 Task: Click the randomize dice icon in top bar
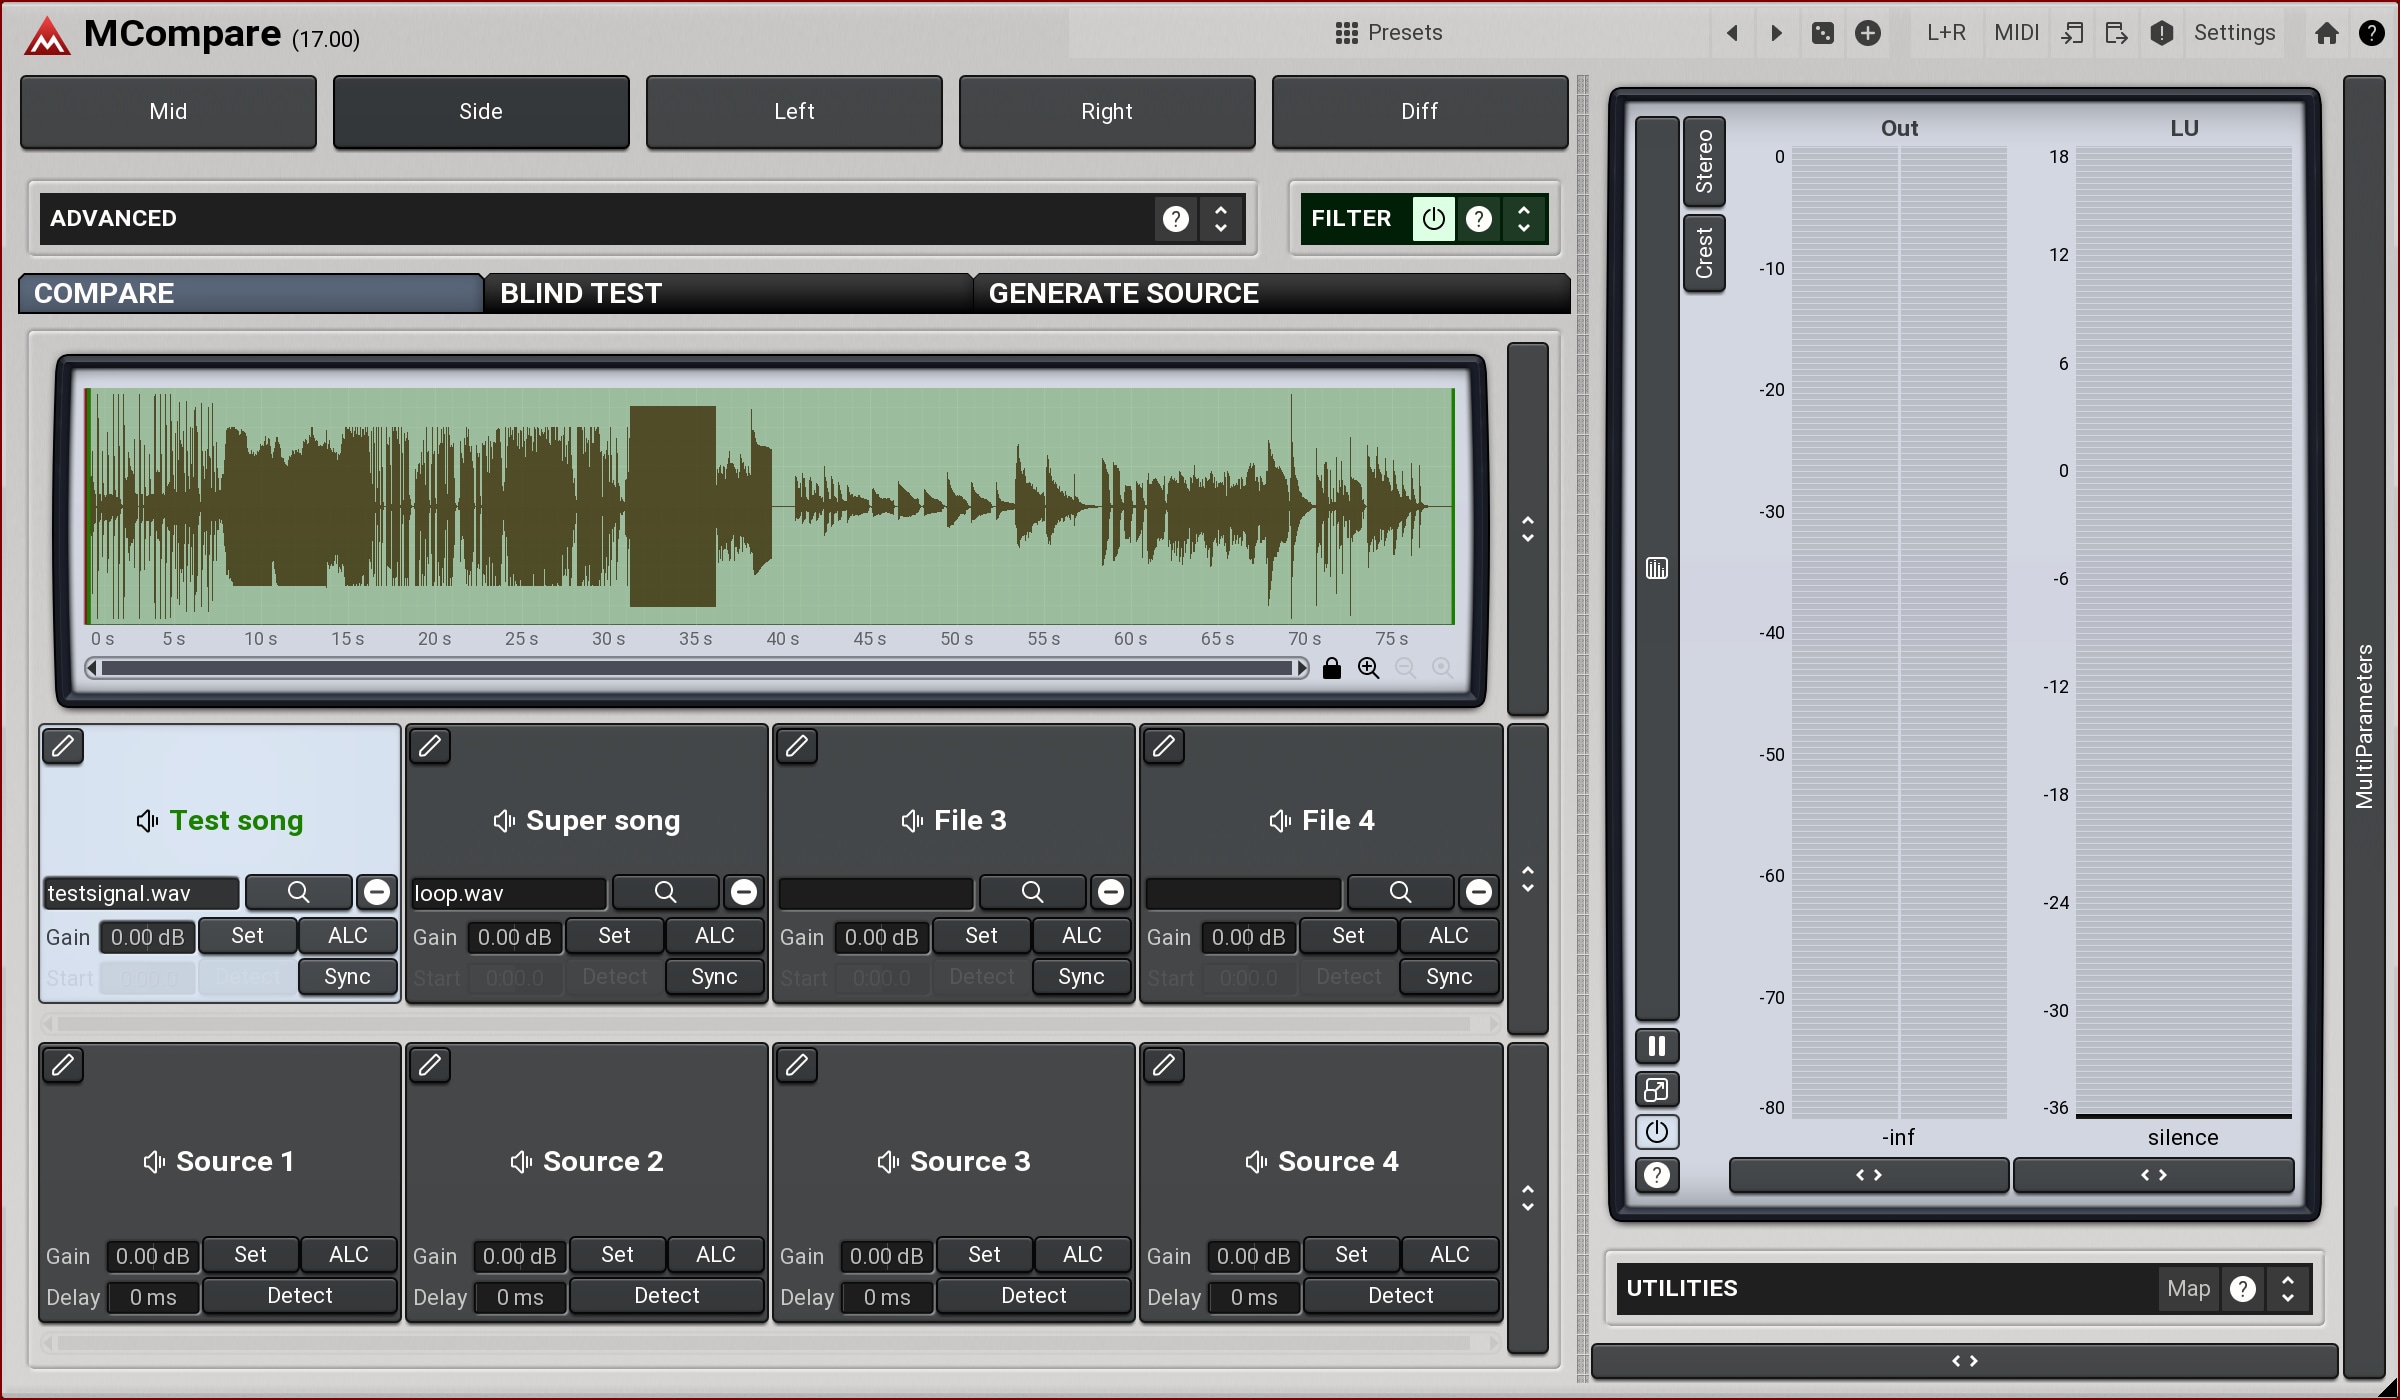1822,33
